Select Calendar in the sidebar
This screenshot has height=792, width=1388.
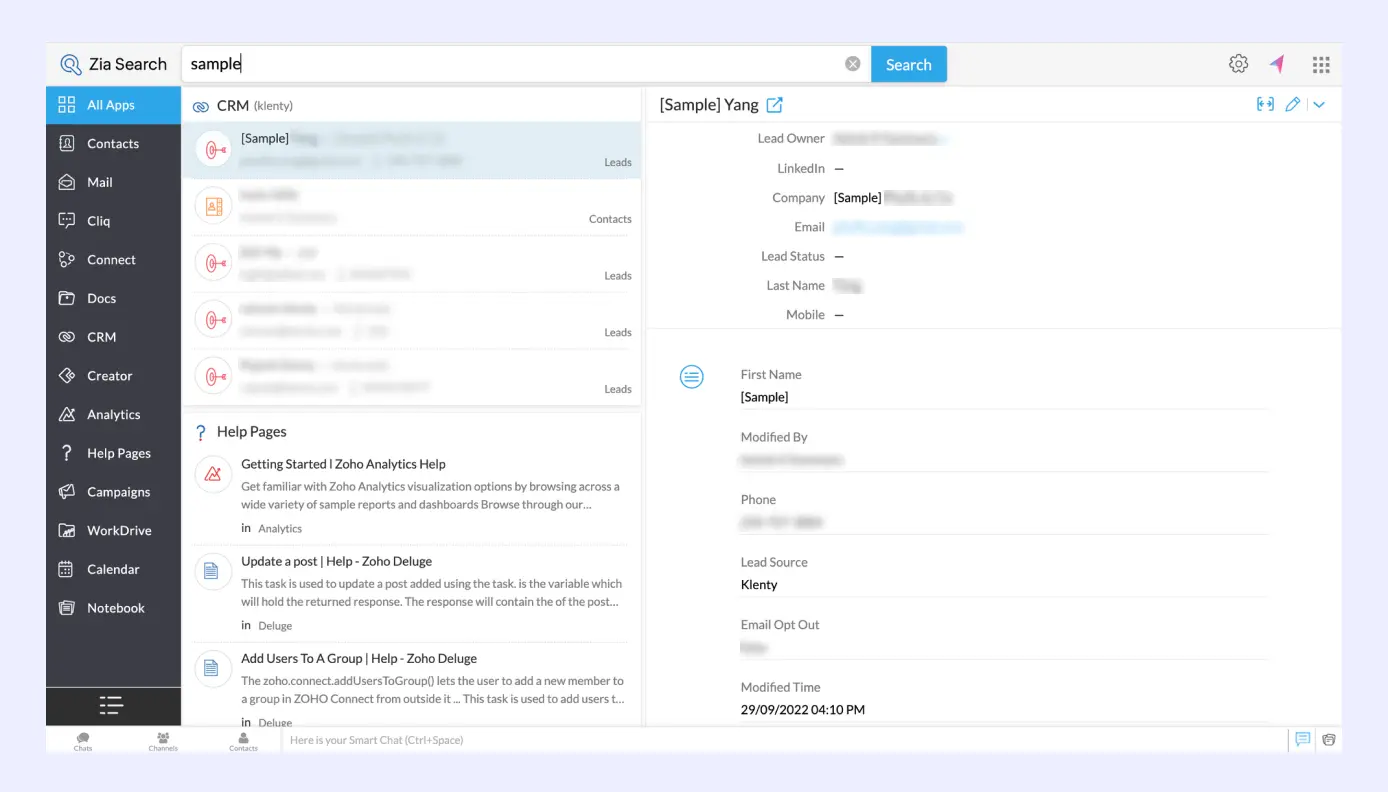[113, 569]
